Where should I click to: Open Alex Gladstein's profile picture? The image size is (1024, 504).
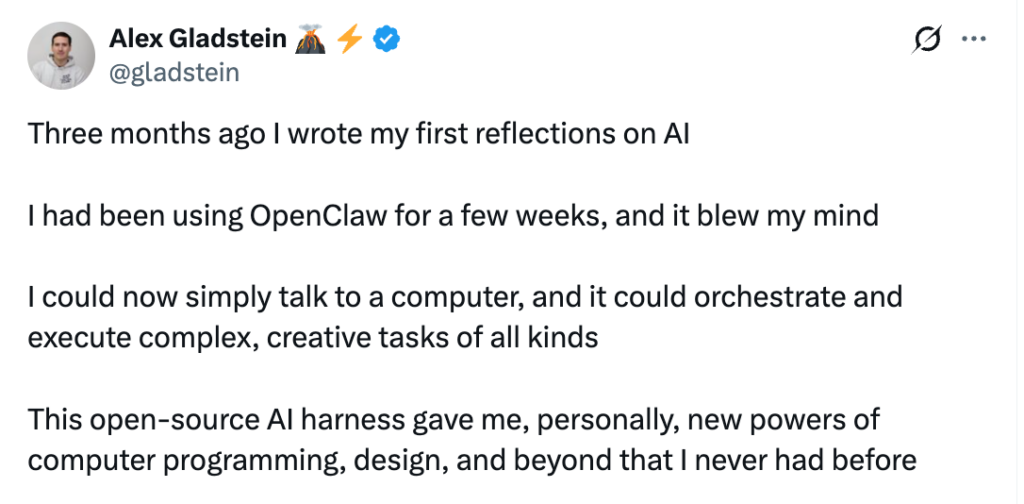(61, 55)
